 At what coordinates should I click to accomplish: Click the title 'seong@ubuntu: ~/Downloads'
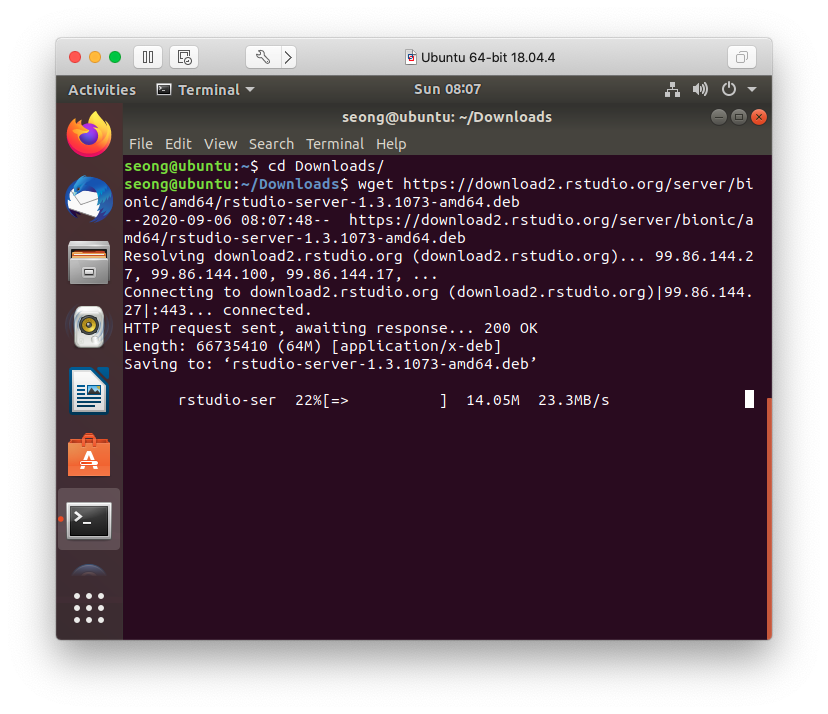447,117
